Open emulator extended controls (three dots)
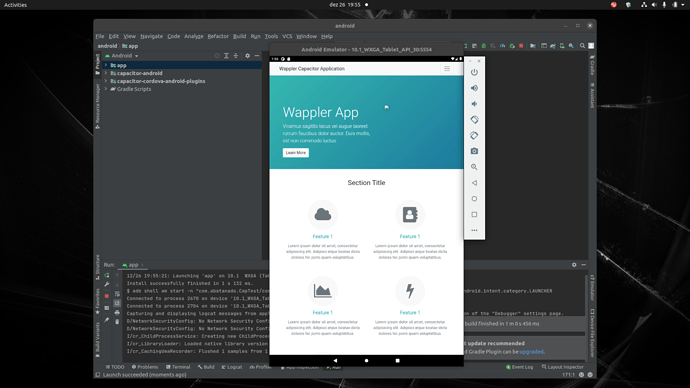 tap(474, 231)
